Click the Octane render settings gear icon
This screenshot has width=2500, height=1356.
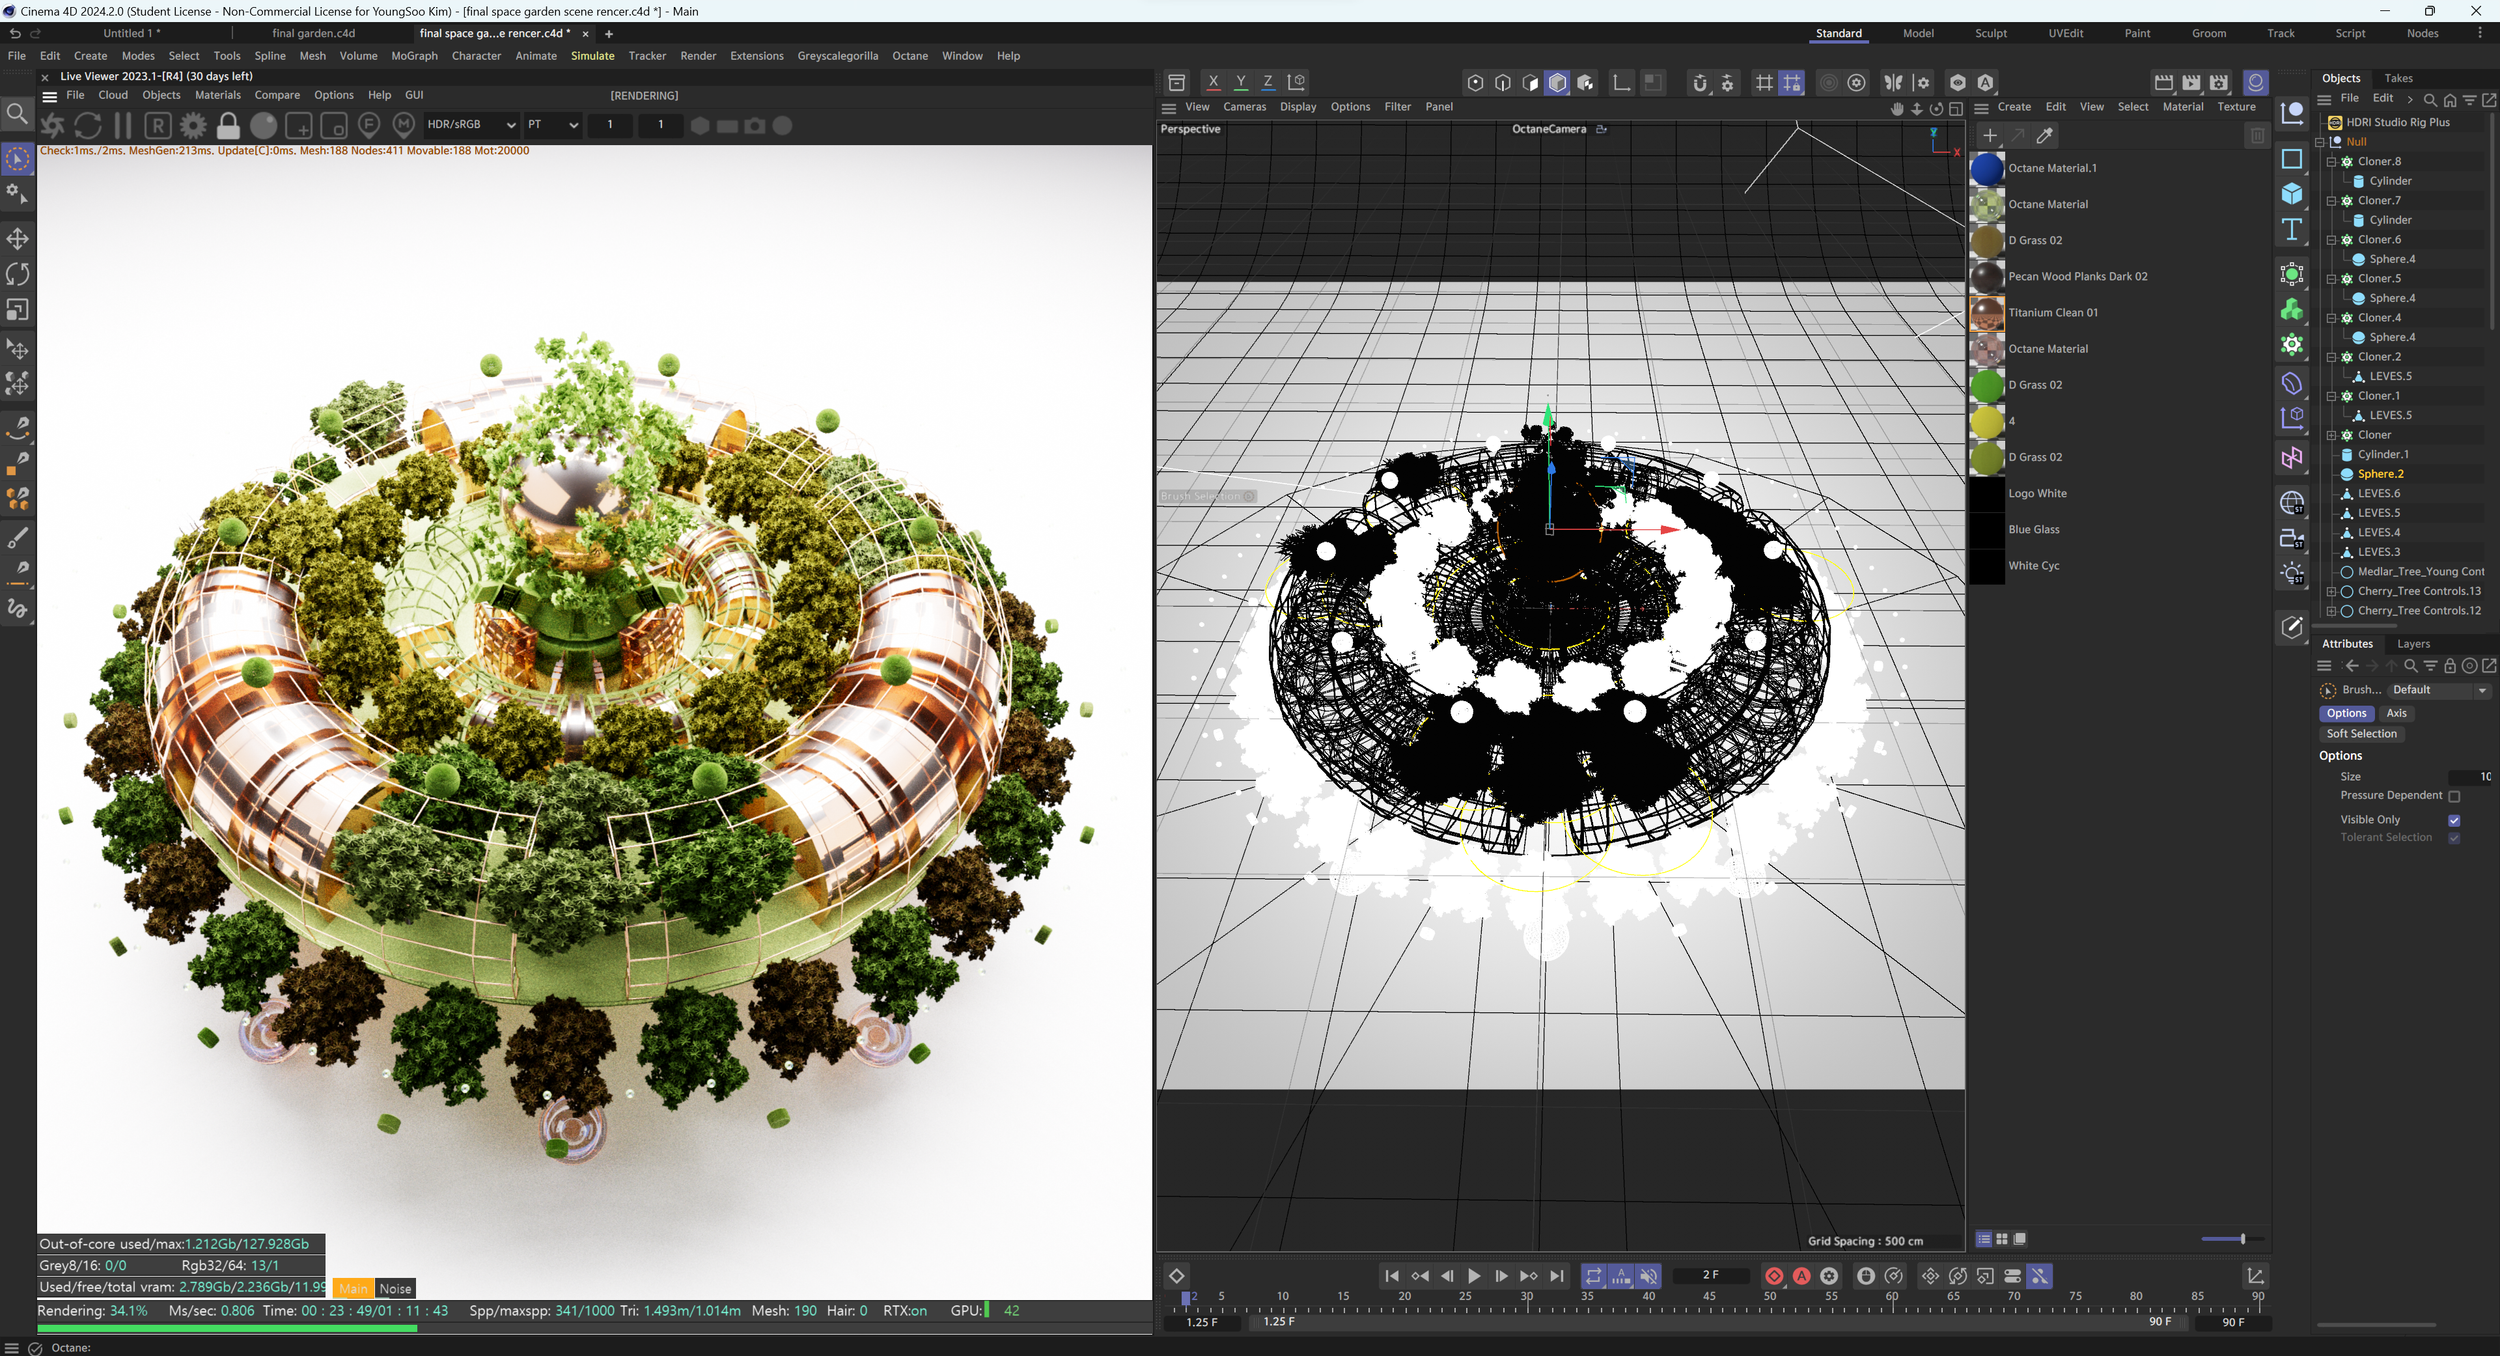coord(193,125)
